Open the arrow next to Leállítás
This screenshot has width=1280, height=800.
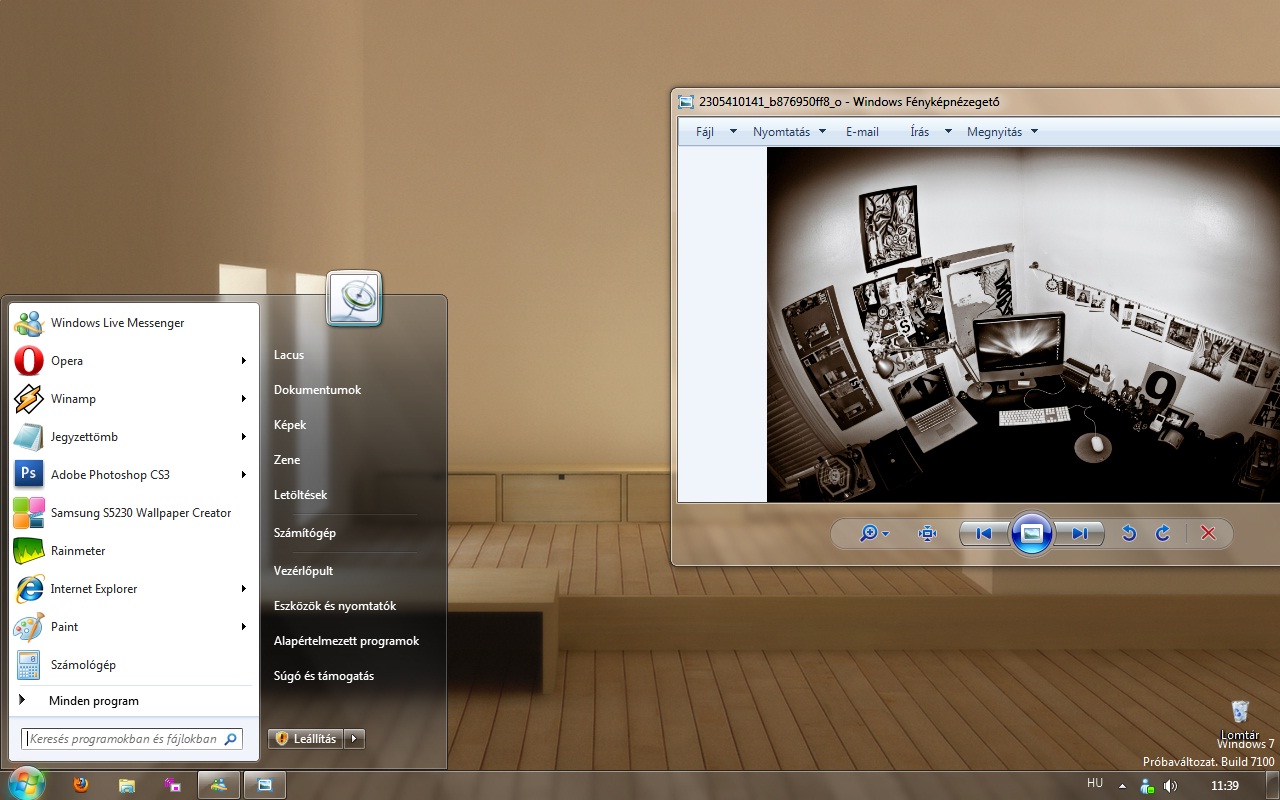click(x=354, y=739)
